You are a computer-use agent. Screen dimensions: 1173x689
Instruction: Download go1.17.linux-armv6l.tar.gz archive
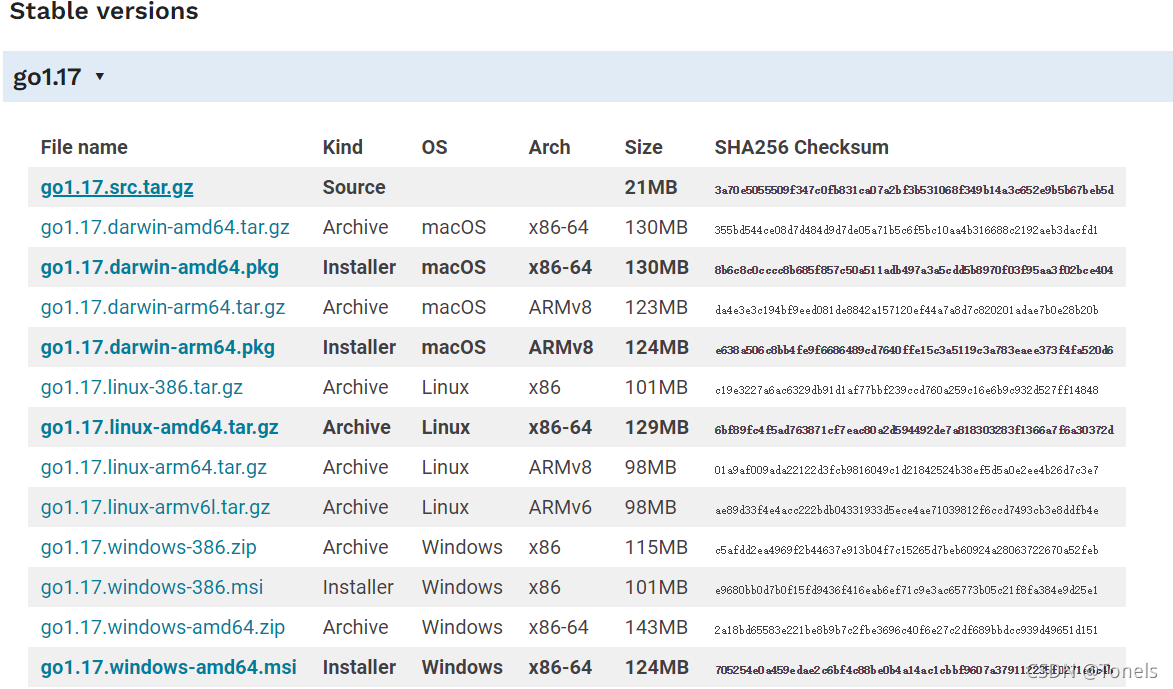[155, 507]
